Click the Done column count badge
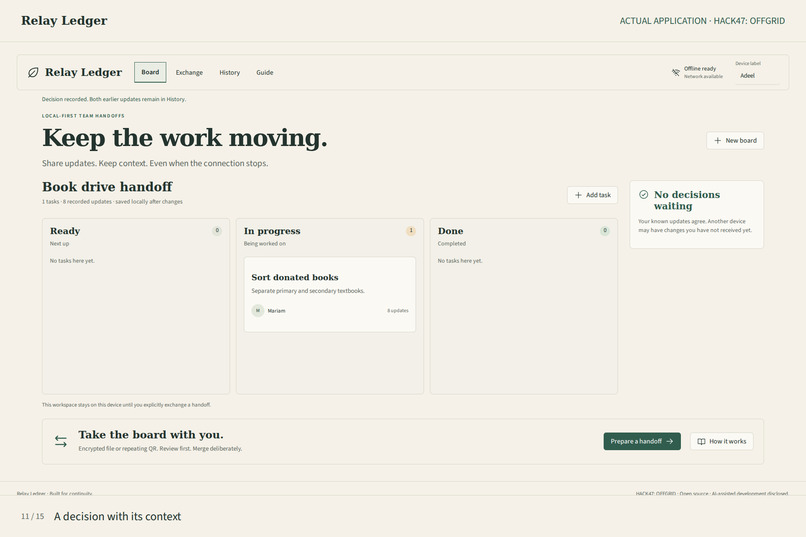The width and height of the screenshot is (806, 537). point(605,231)
